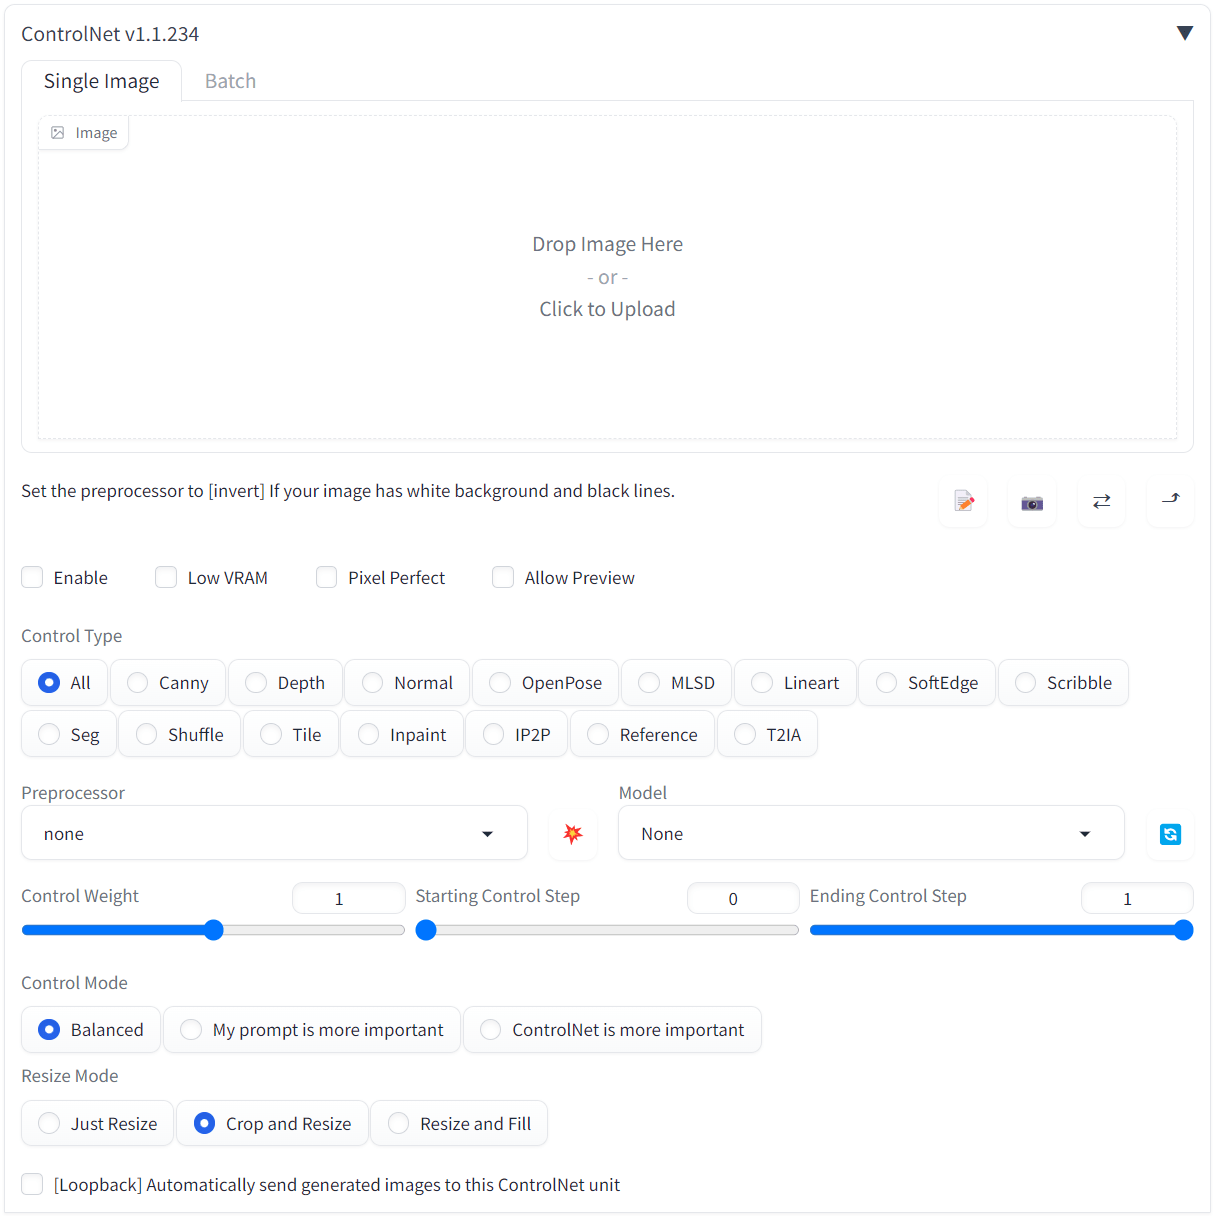1215x1216 pixels.
Task: Open new canvas with the pencil icon
Action: tap(964, 501)
